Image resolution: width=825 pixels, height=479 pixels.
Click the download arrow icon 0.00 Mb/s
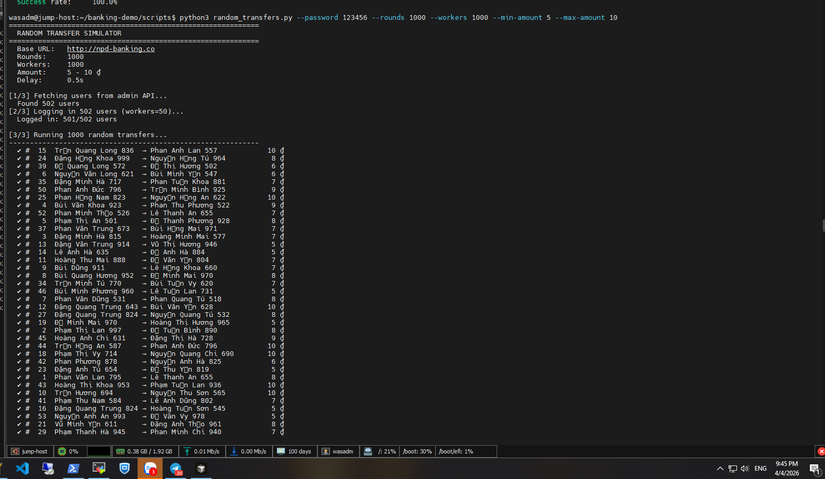[x=234, y=451]
